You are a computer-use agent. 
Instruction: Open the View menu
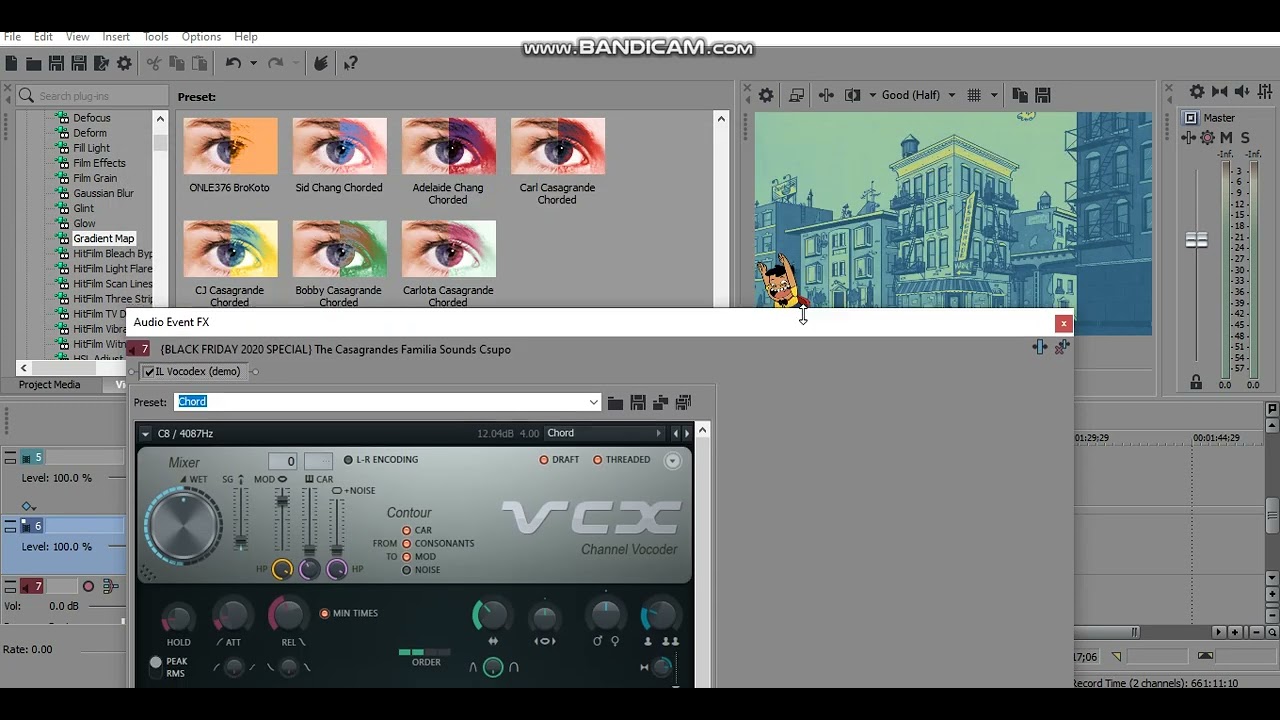(77, 37)
